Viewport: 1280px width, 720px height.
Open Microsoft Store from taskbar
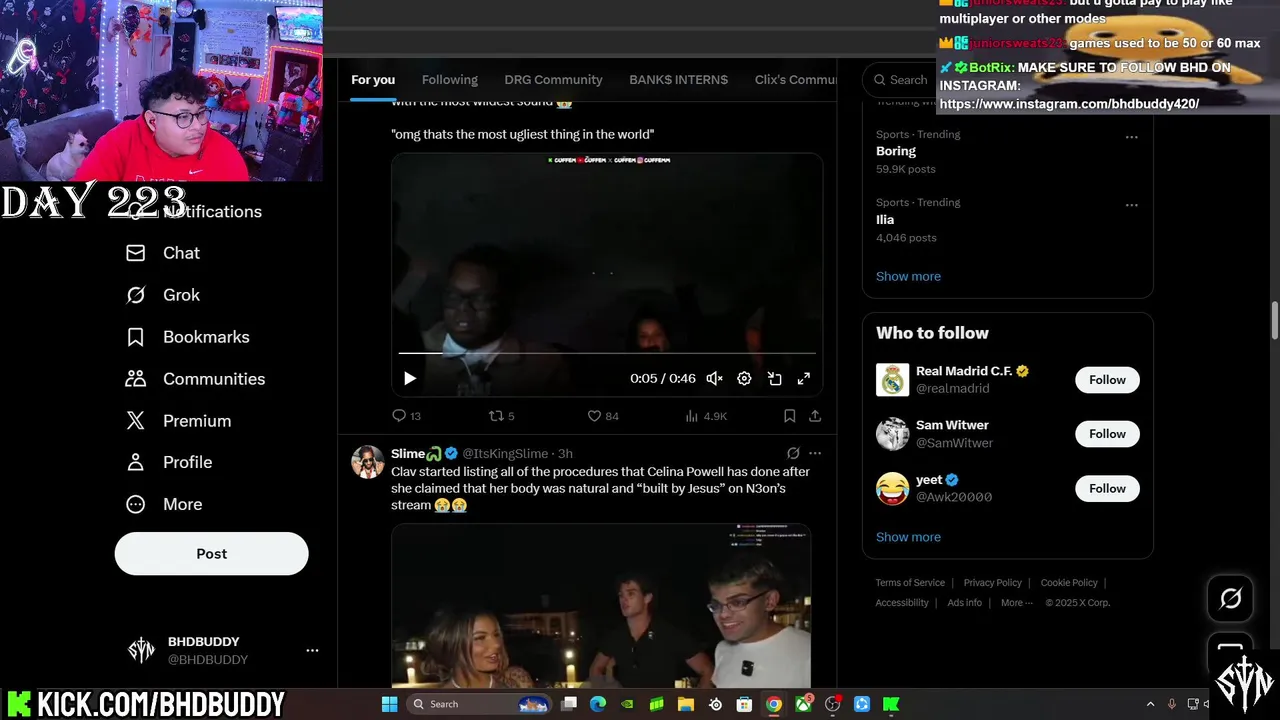(744, 704)
